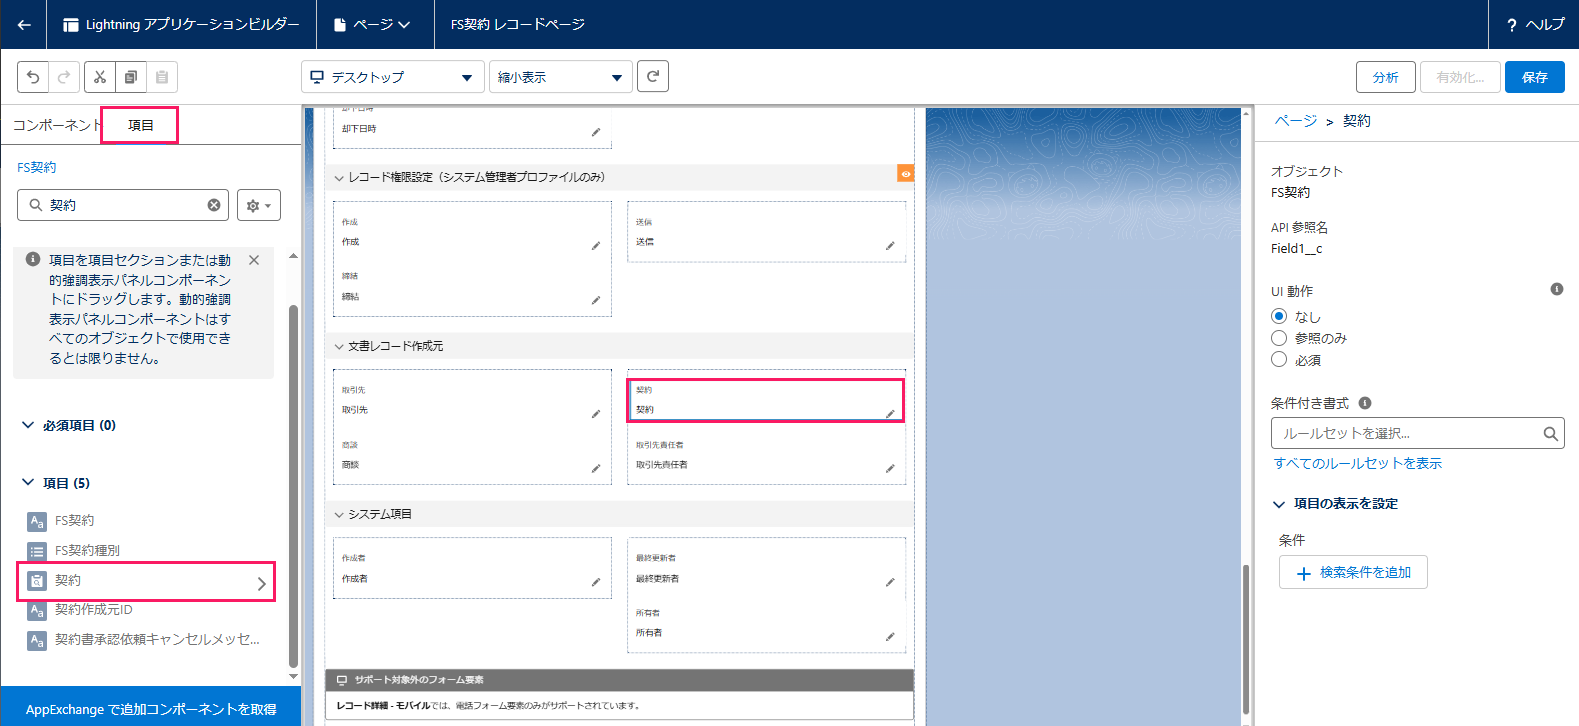Image resolution: width=1579 pixels, height=726 pixels.
Task: Dismiss the drag-fields info message
Action: coord(254,260)
